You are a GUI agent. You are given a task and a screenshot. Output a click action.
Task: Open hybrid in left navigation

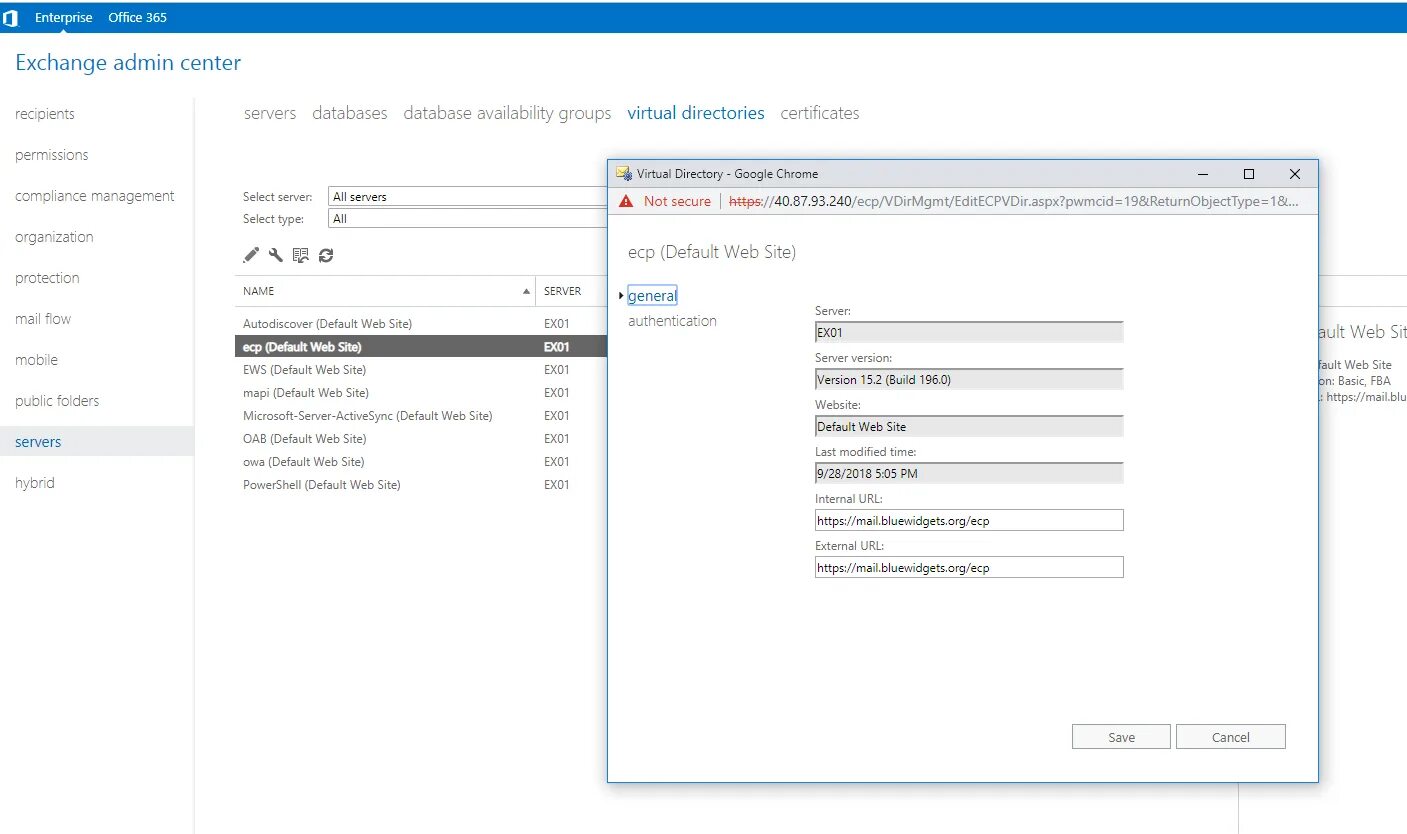[x=35, y=483]
